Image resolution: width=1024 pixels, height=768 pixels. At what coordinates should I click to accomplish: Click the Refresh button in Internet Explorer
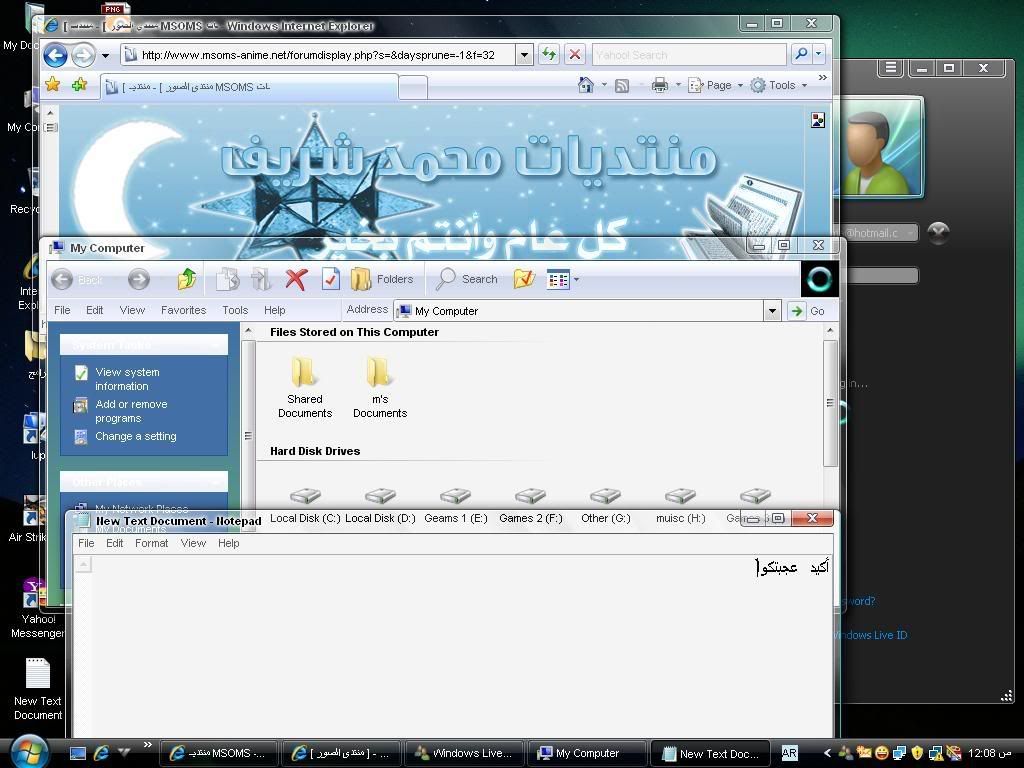pos(549,55)
